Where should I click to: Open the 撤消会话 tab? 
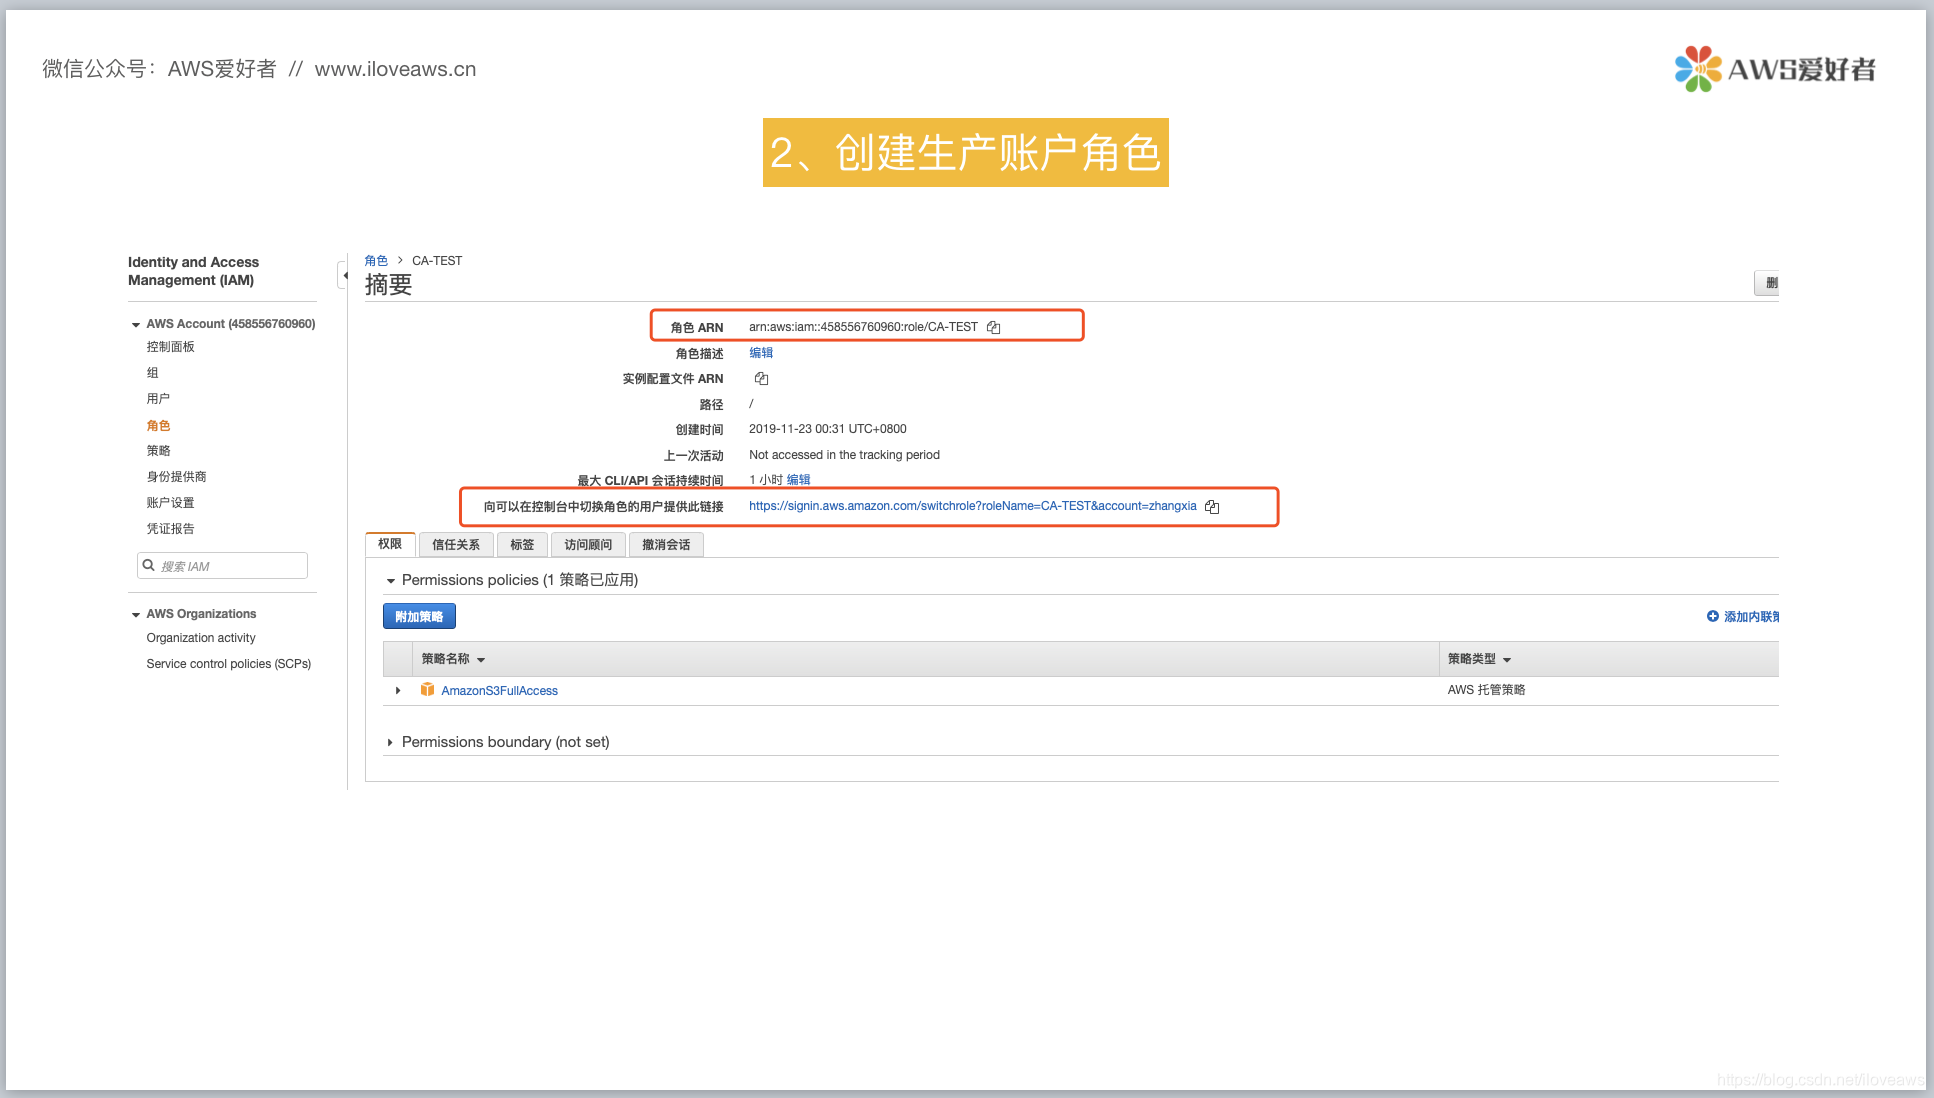point(666,544)
